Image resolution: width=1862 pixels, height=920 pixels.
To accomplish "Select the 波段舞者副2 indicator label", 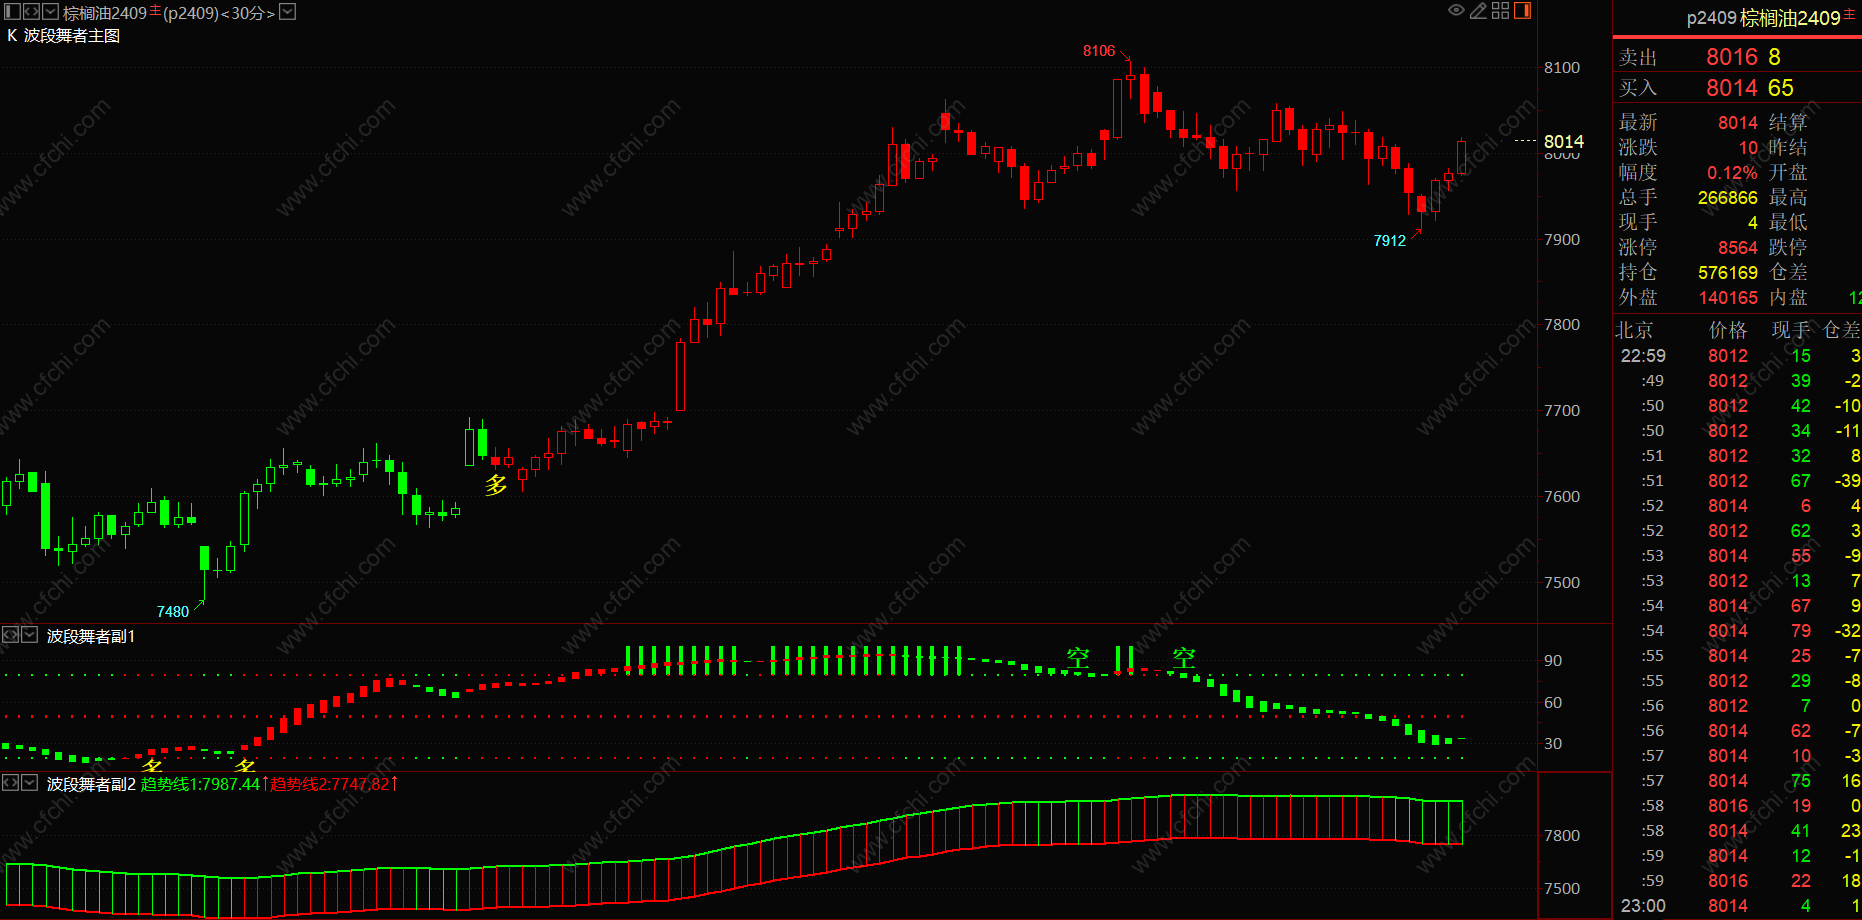I will tap(91, 784).
